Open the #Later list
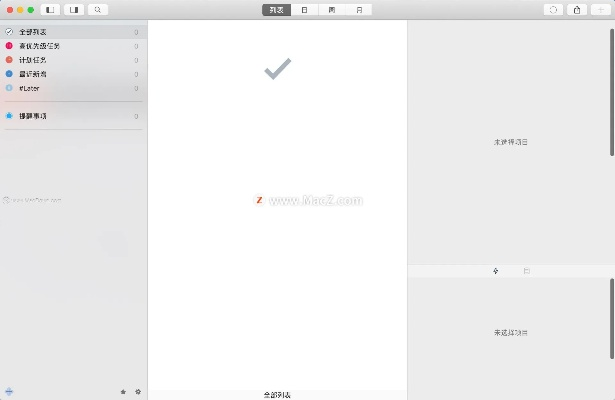Viewport: 615px width, 400px height. (x=28, y=88)
